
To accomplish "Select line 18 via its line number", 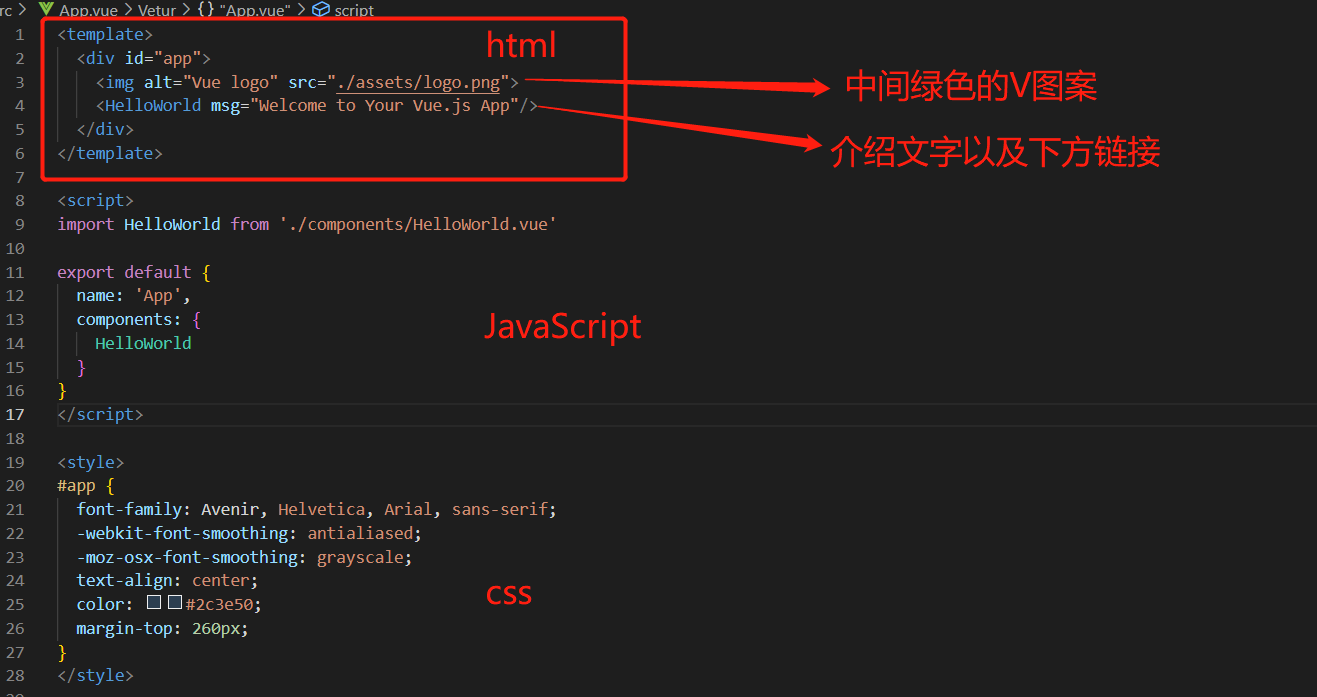I will click(15, 438).
